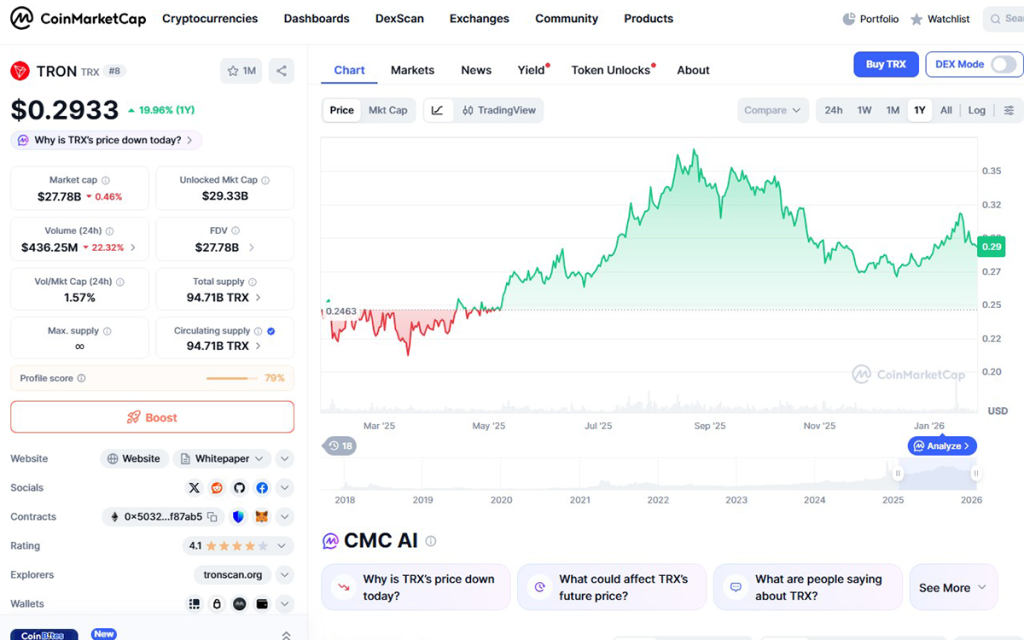Screen dimensions: 1024x640
Task: Open the Compare dropdown
Action: [773, 110]
